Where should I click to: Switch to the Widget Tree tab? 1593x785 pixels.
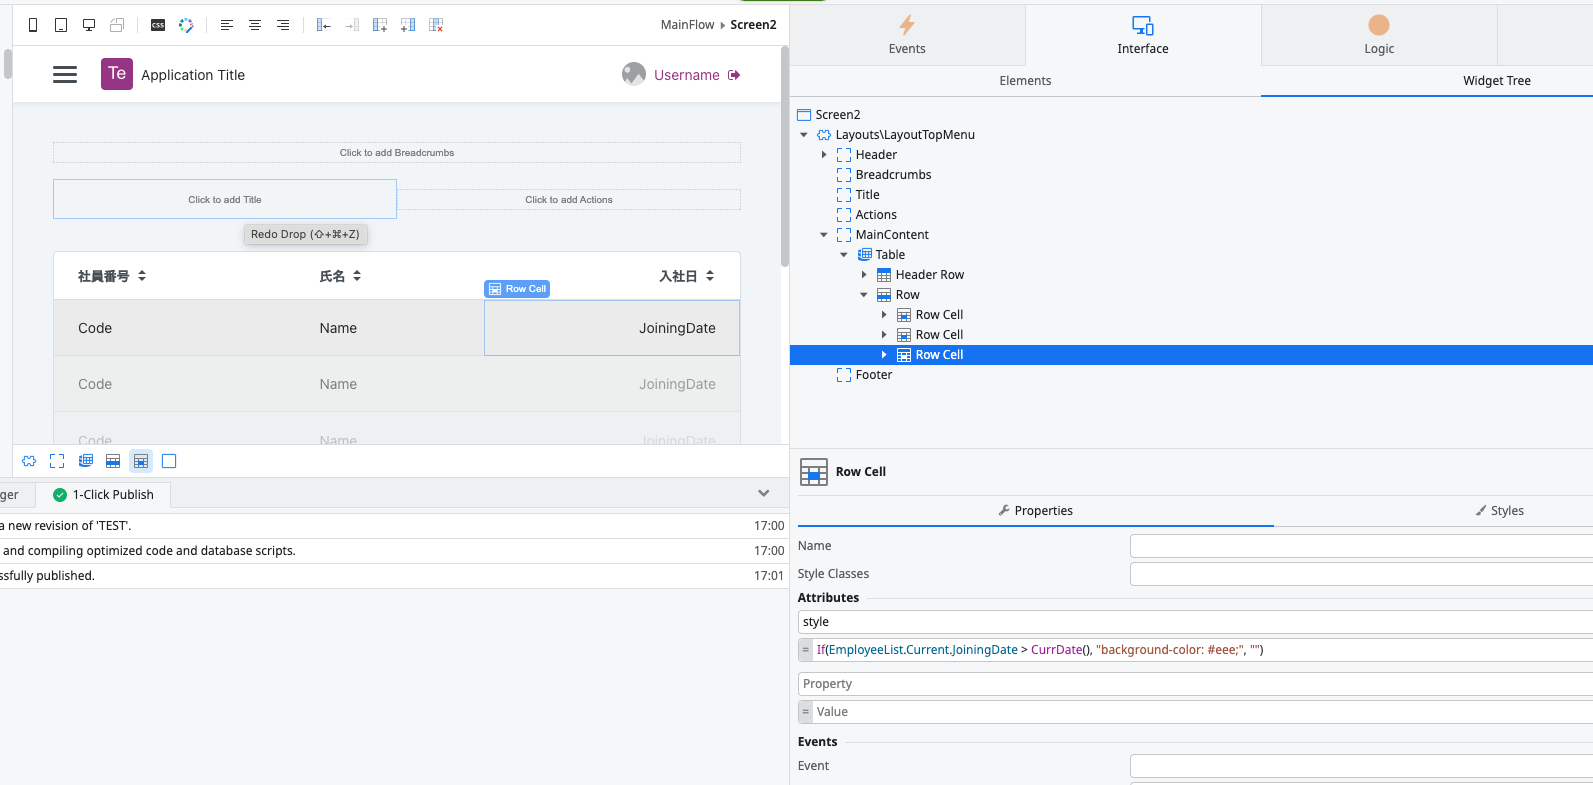click(x=1496, y=81)
